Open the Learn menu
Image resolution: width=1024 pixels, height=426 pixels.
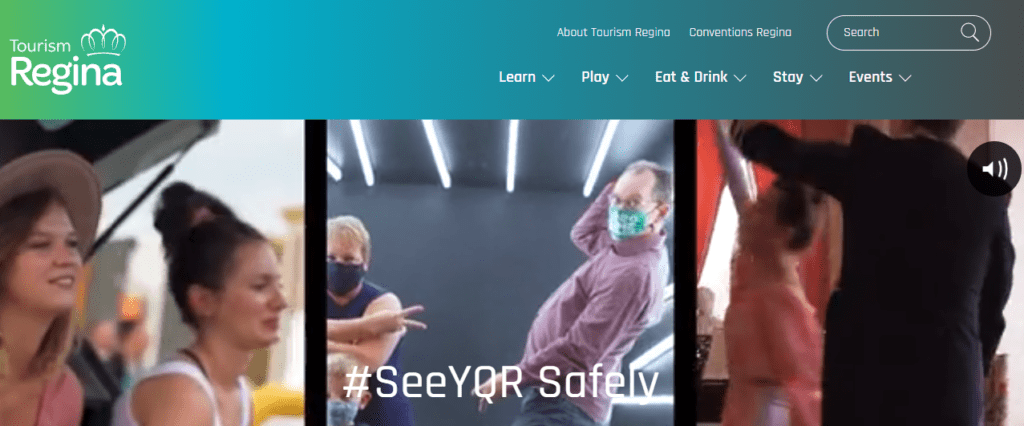(x=517, y=77)
